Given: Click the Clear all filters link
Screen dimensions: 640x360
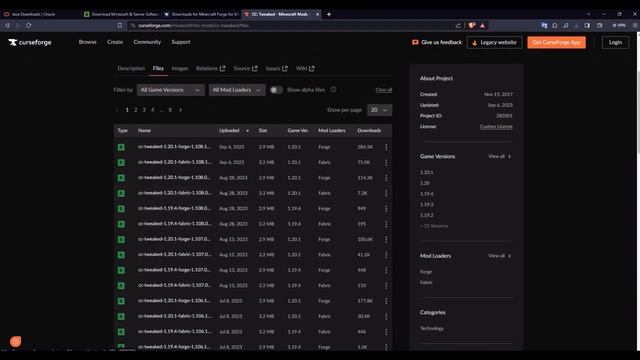Looking at the screenshot, I should pos(384,90).
